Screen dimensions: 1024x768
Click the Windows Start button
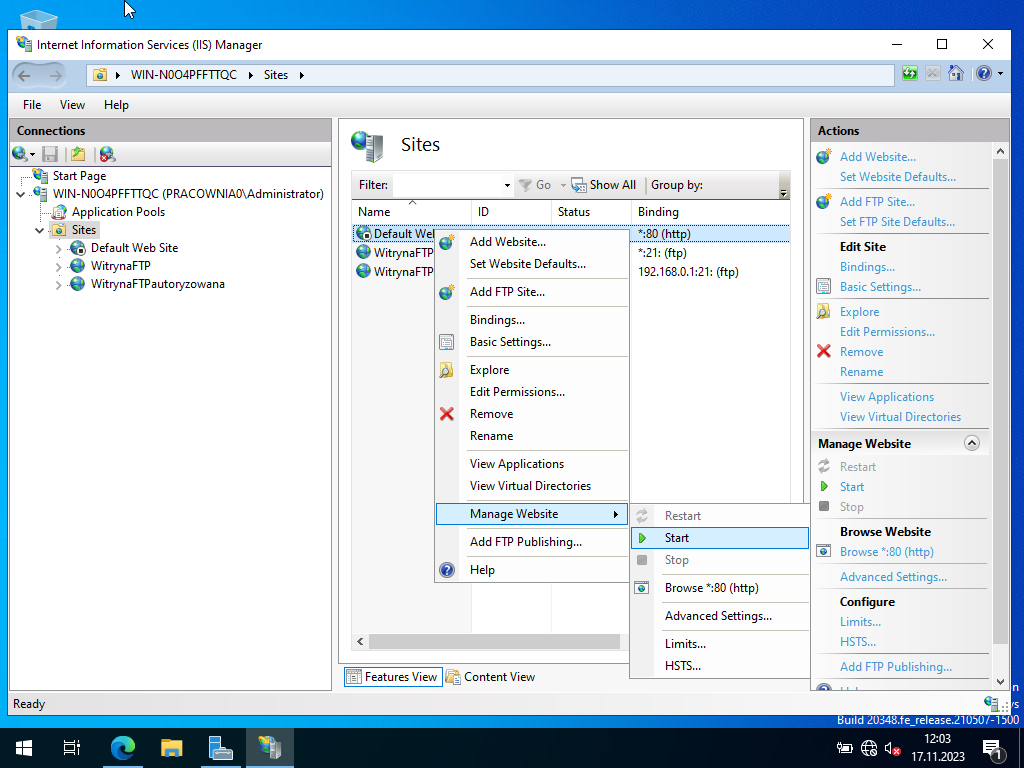point(24,748)
